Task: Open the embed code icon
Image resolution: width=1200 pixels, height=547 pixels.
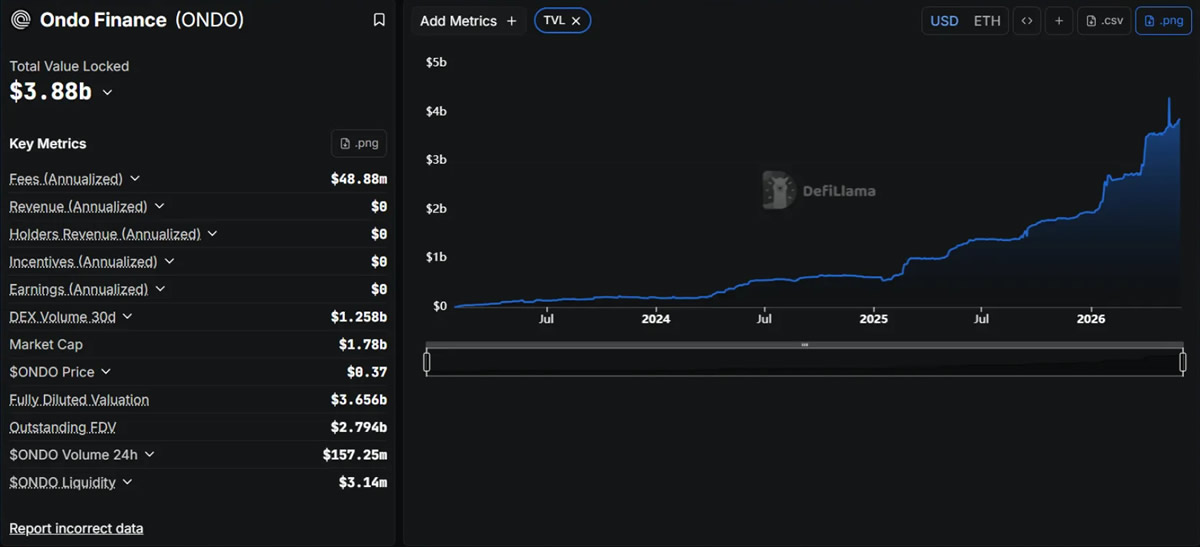Action: pyautogui.click(x=1026, y=21)
